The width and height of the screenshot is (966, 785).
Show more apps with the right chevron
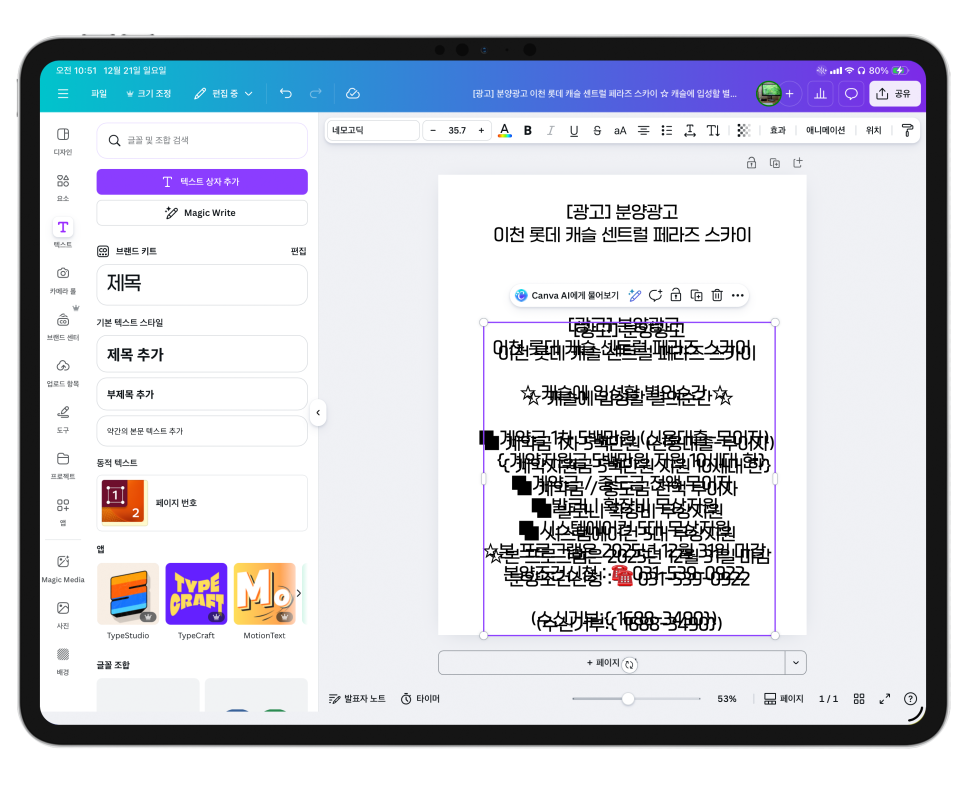point(299,593)
